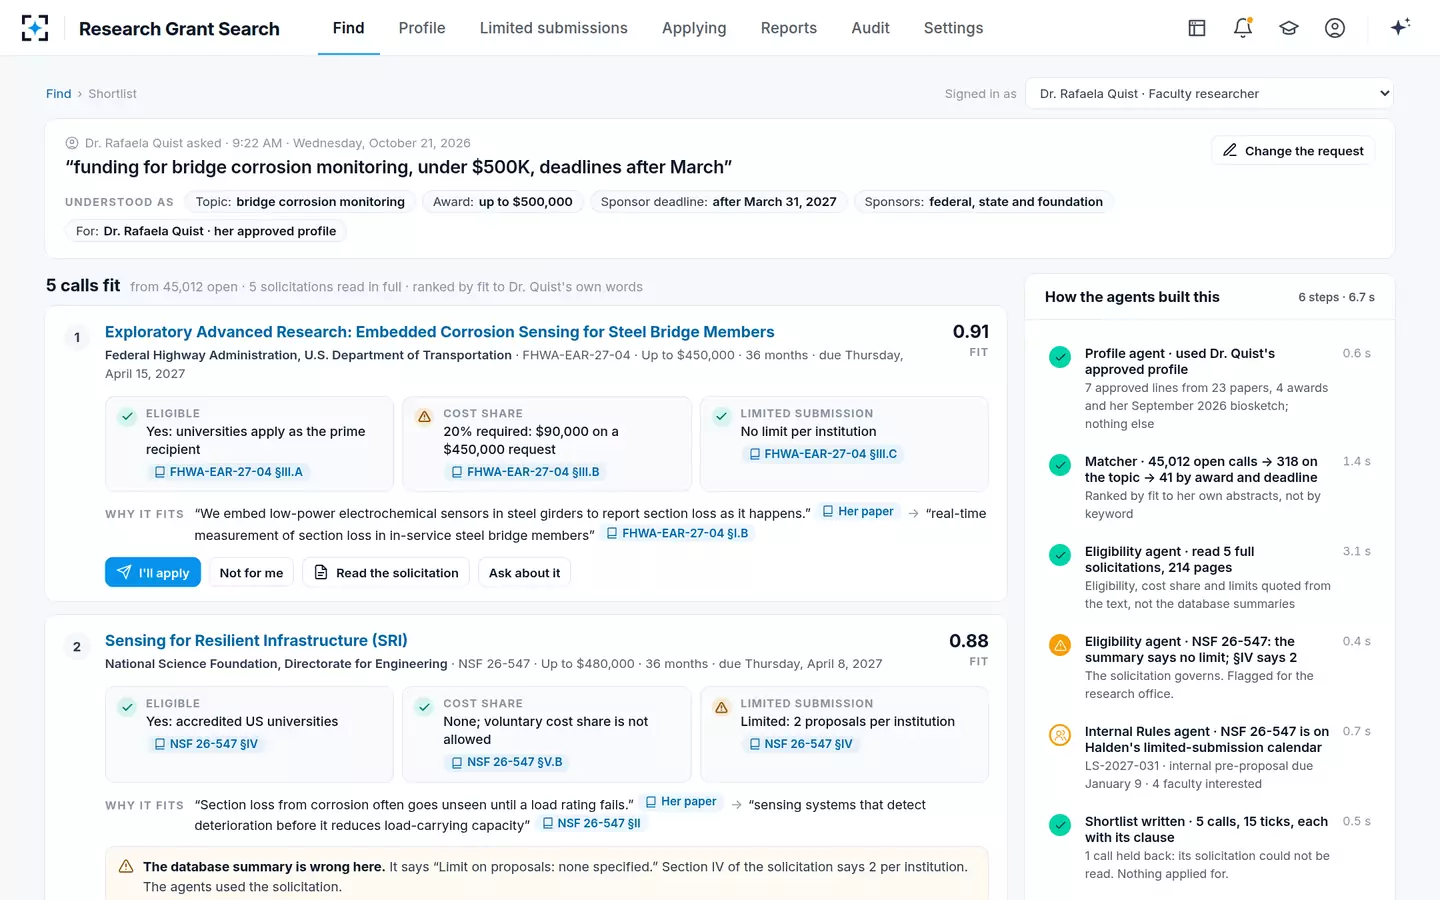Image resolution: width=1440 pixels, height=900 pixels.
Task: Click the green check icon for the Profile agent step
Action: coord(1060,357)
